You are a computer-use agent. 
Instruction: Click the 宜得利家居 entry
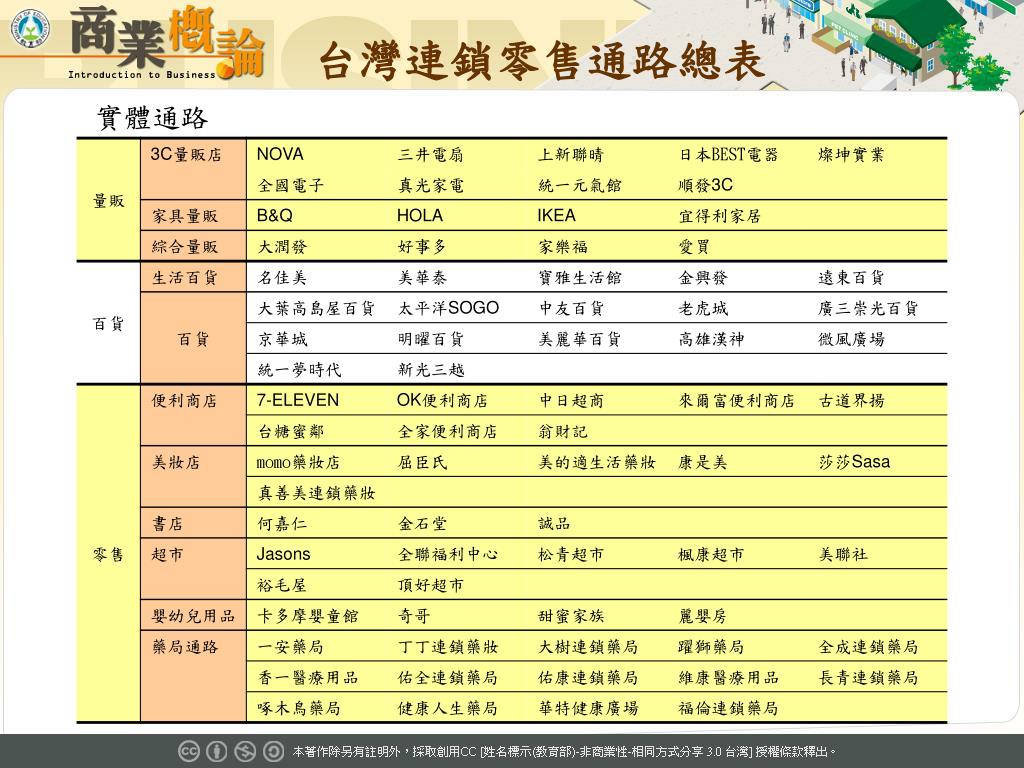point(720,216)
